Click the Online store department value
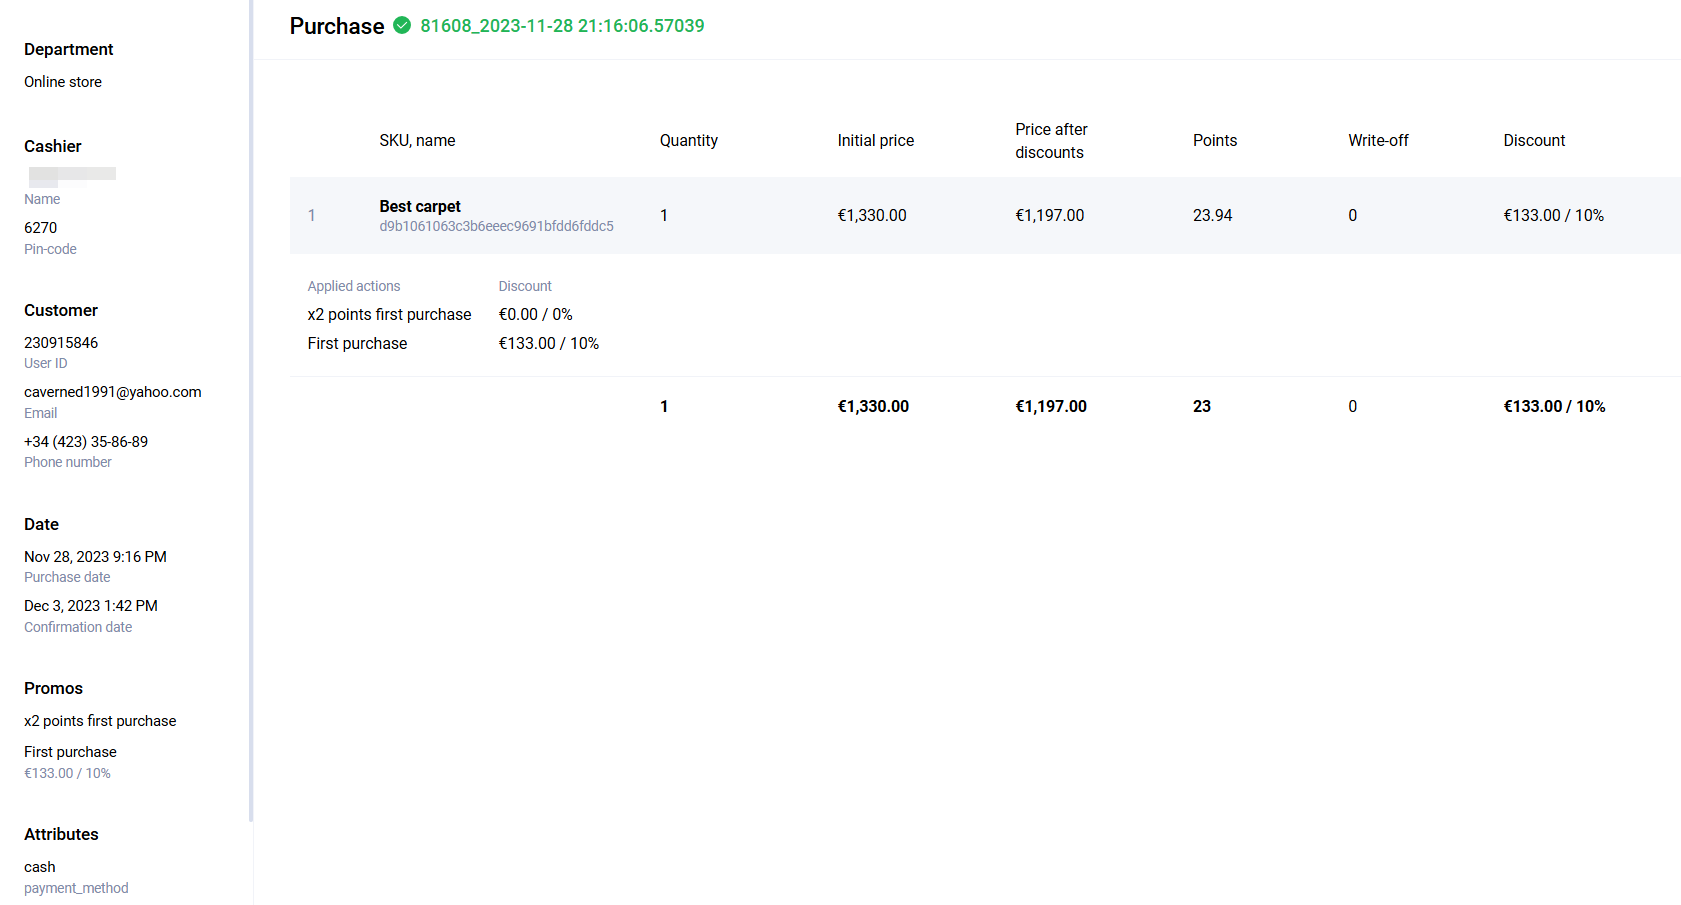Screen dimensions: 1681x905 (63, 82)
